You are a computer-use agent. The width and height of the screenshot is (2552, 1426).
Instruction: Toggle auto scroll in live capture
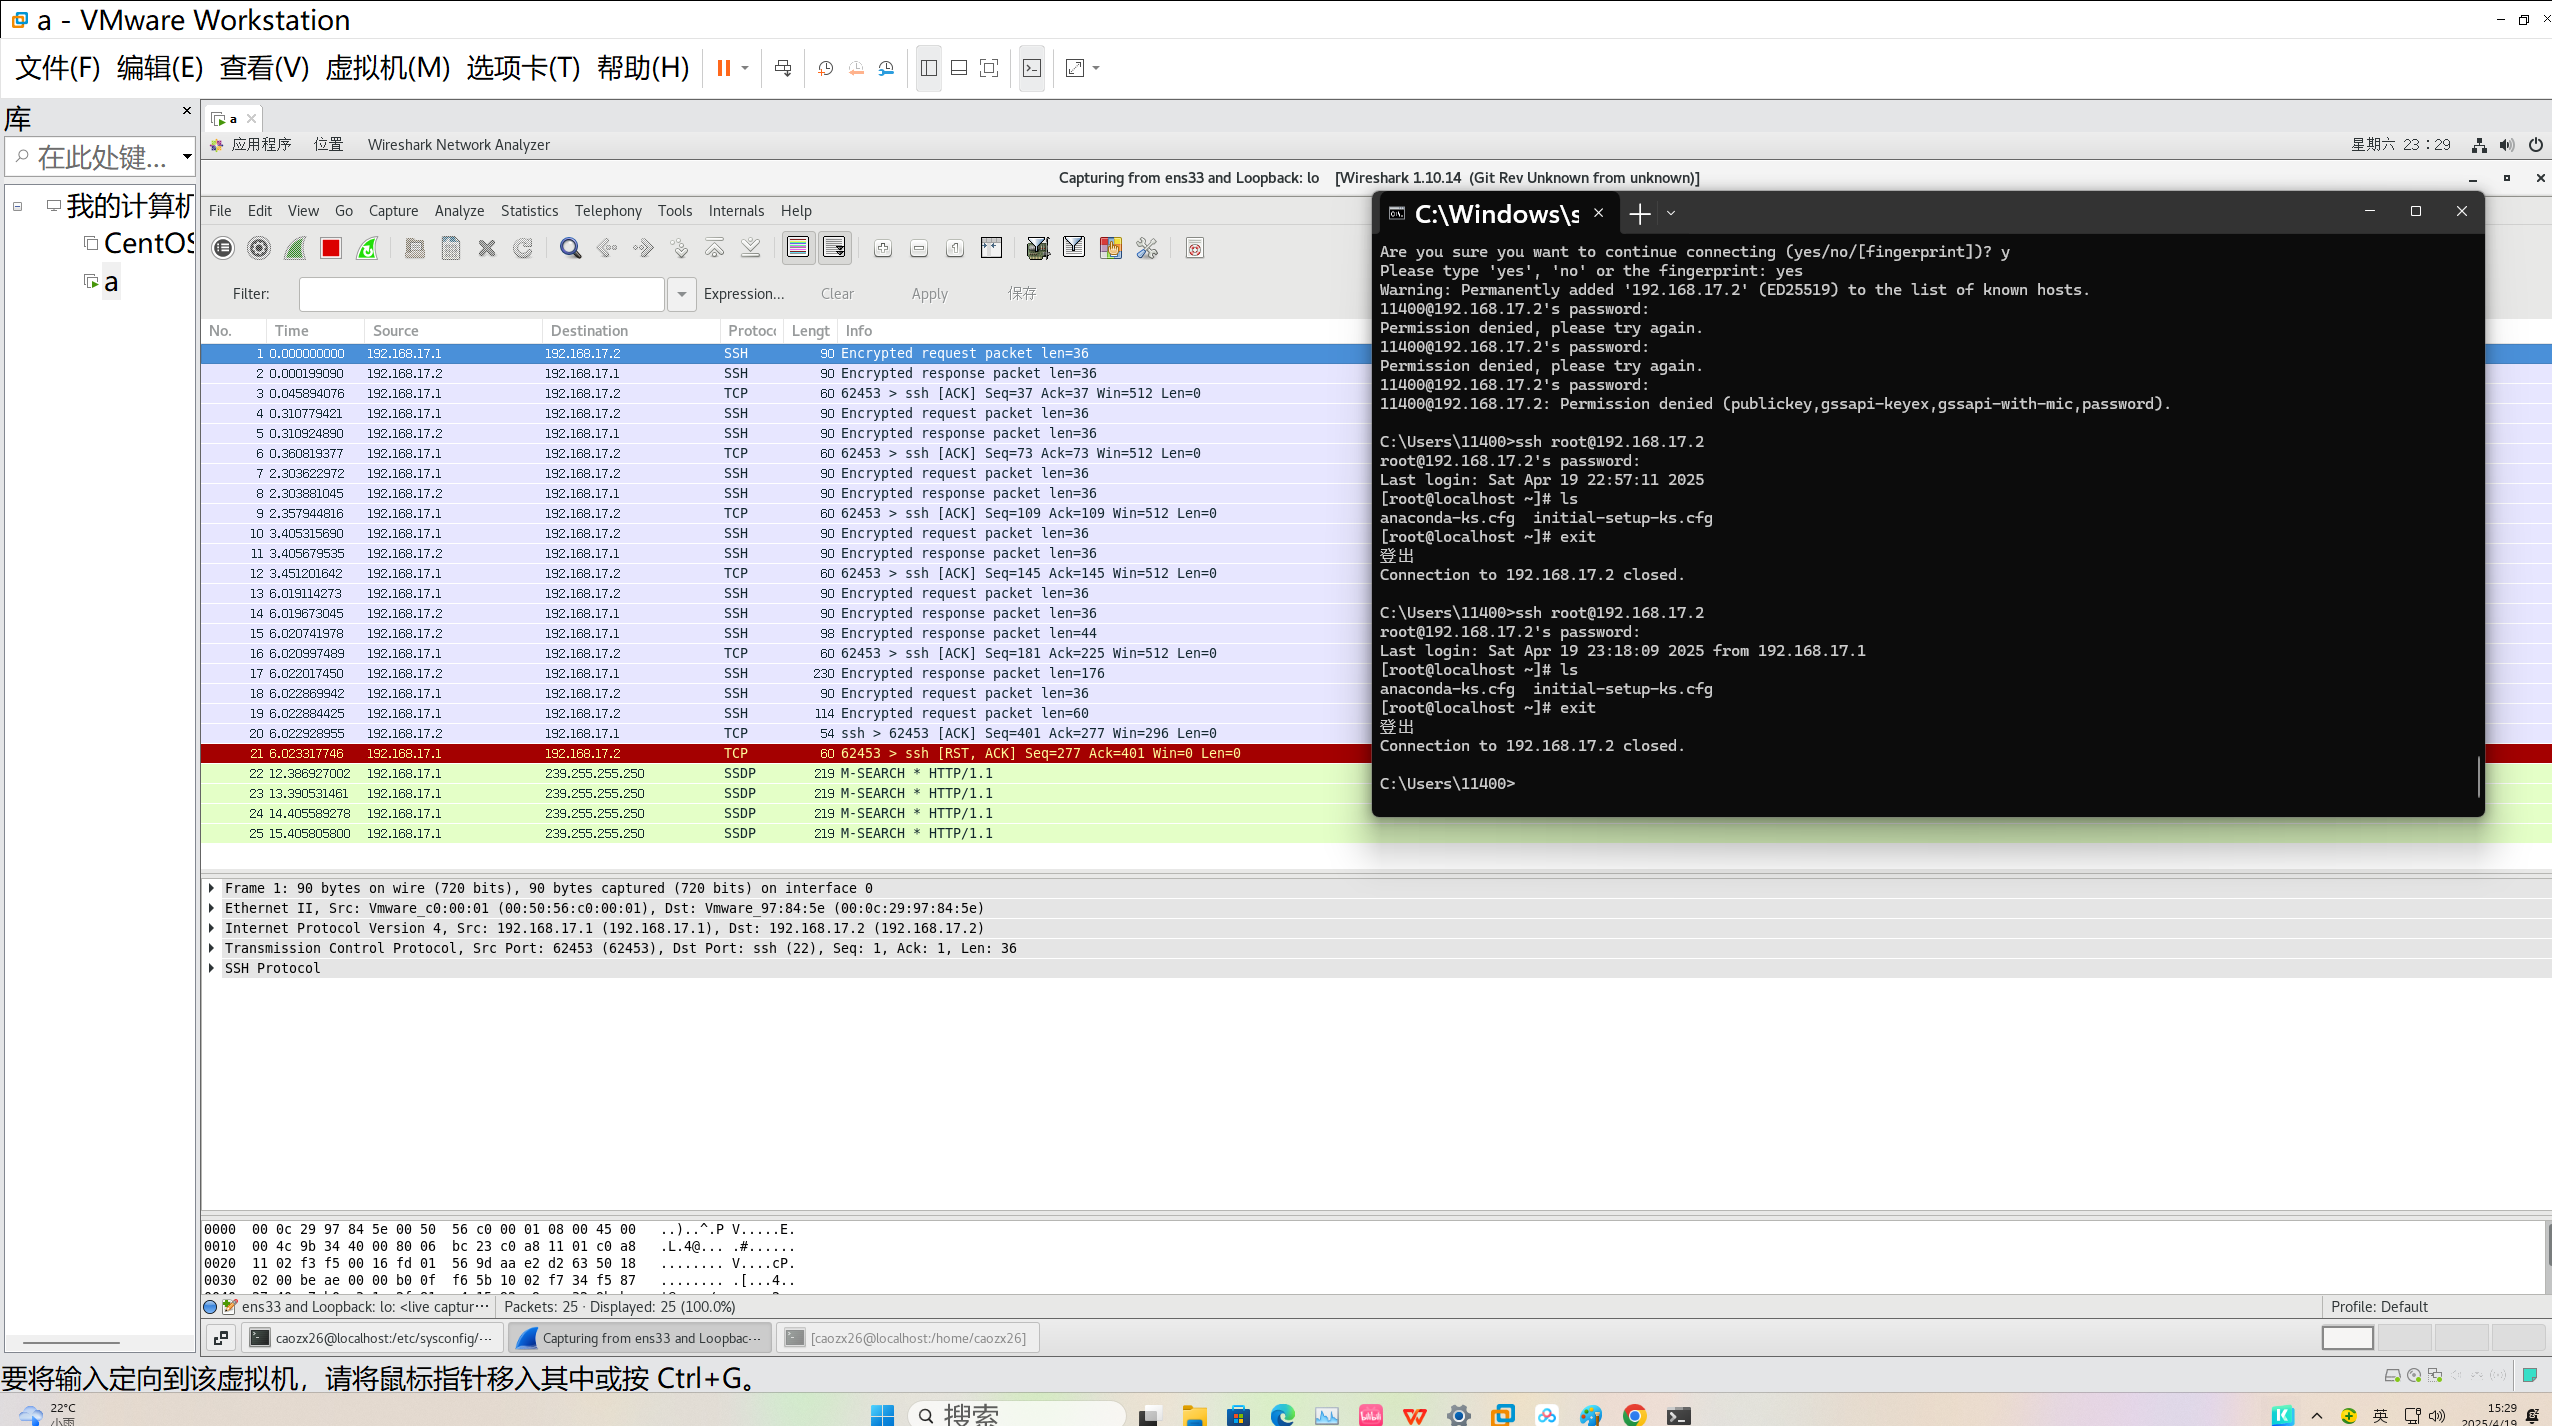(834, 248)
